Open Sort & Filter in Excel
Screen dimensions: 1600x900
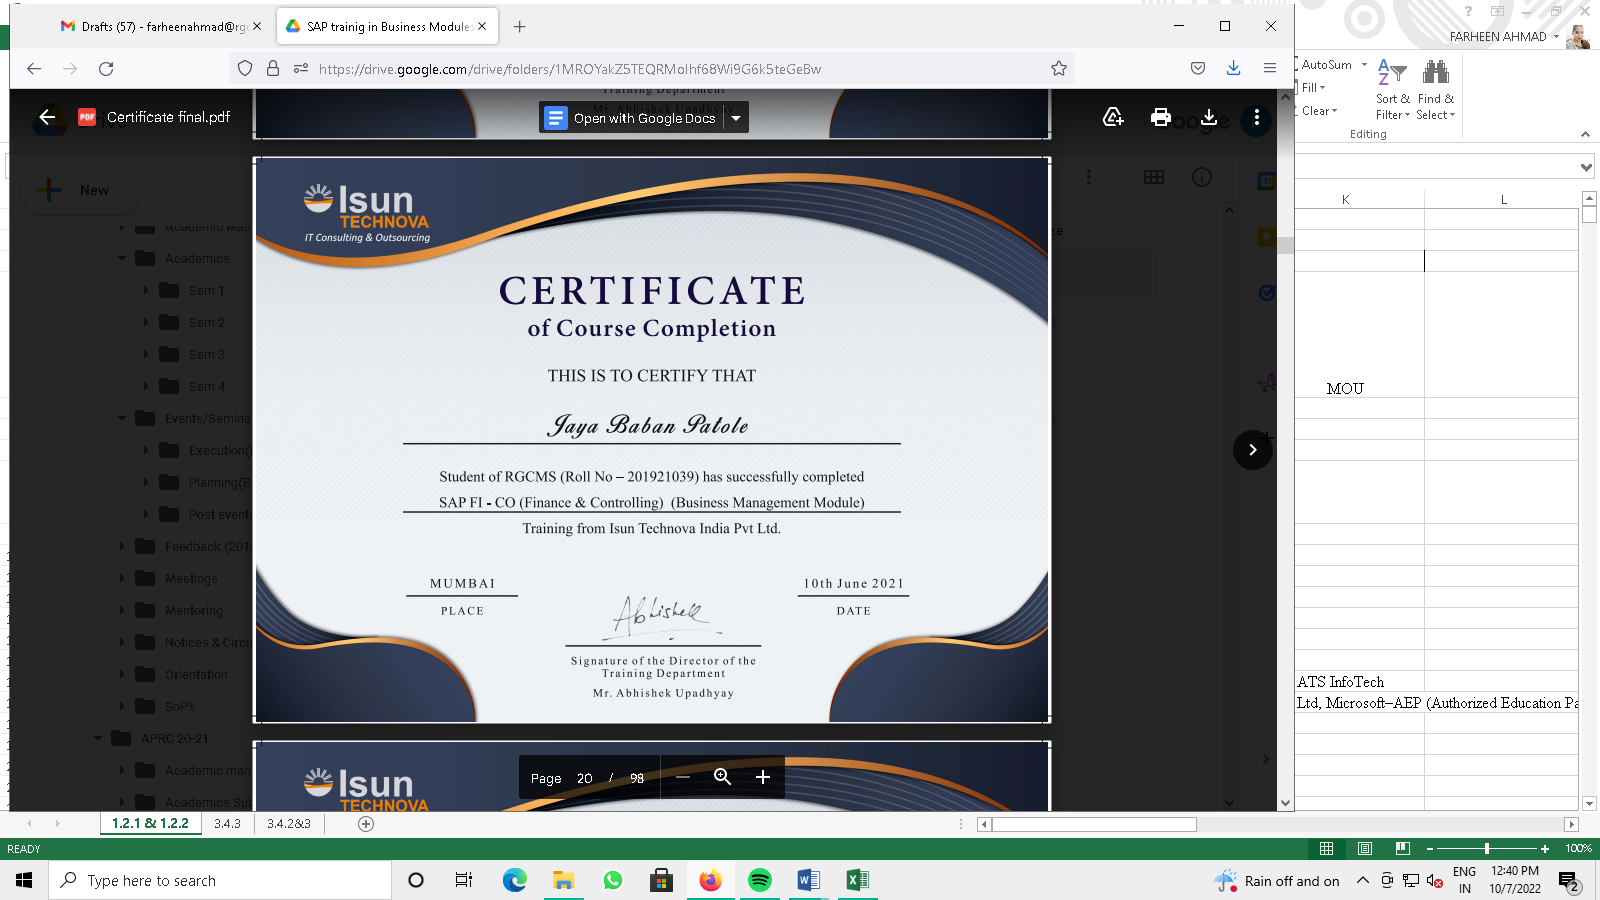click(x=1392, y=90)
